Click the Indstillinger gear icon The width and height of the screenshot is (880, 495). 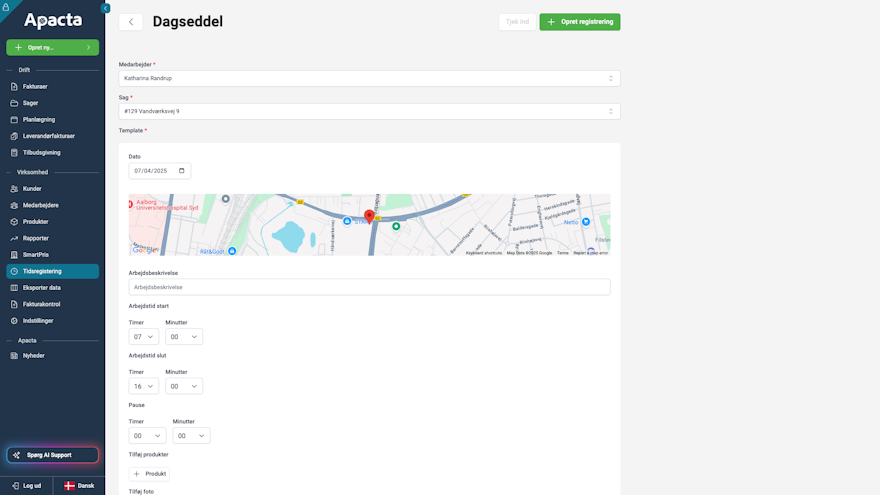14,321
